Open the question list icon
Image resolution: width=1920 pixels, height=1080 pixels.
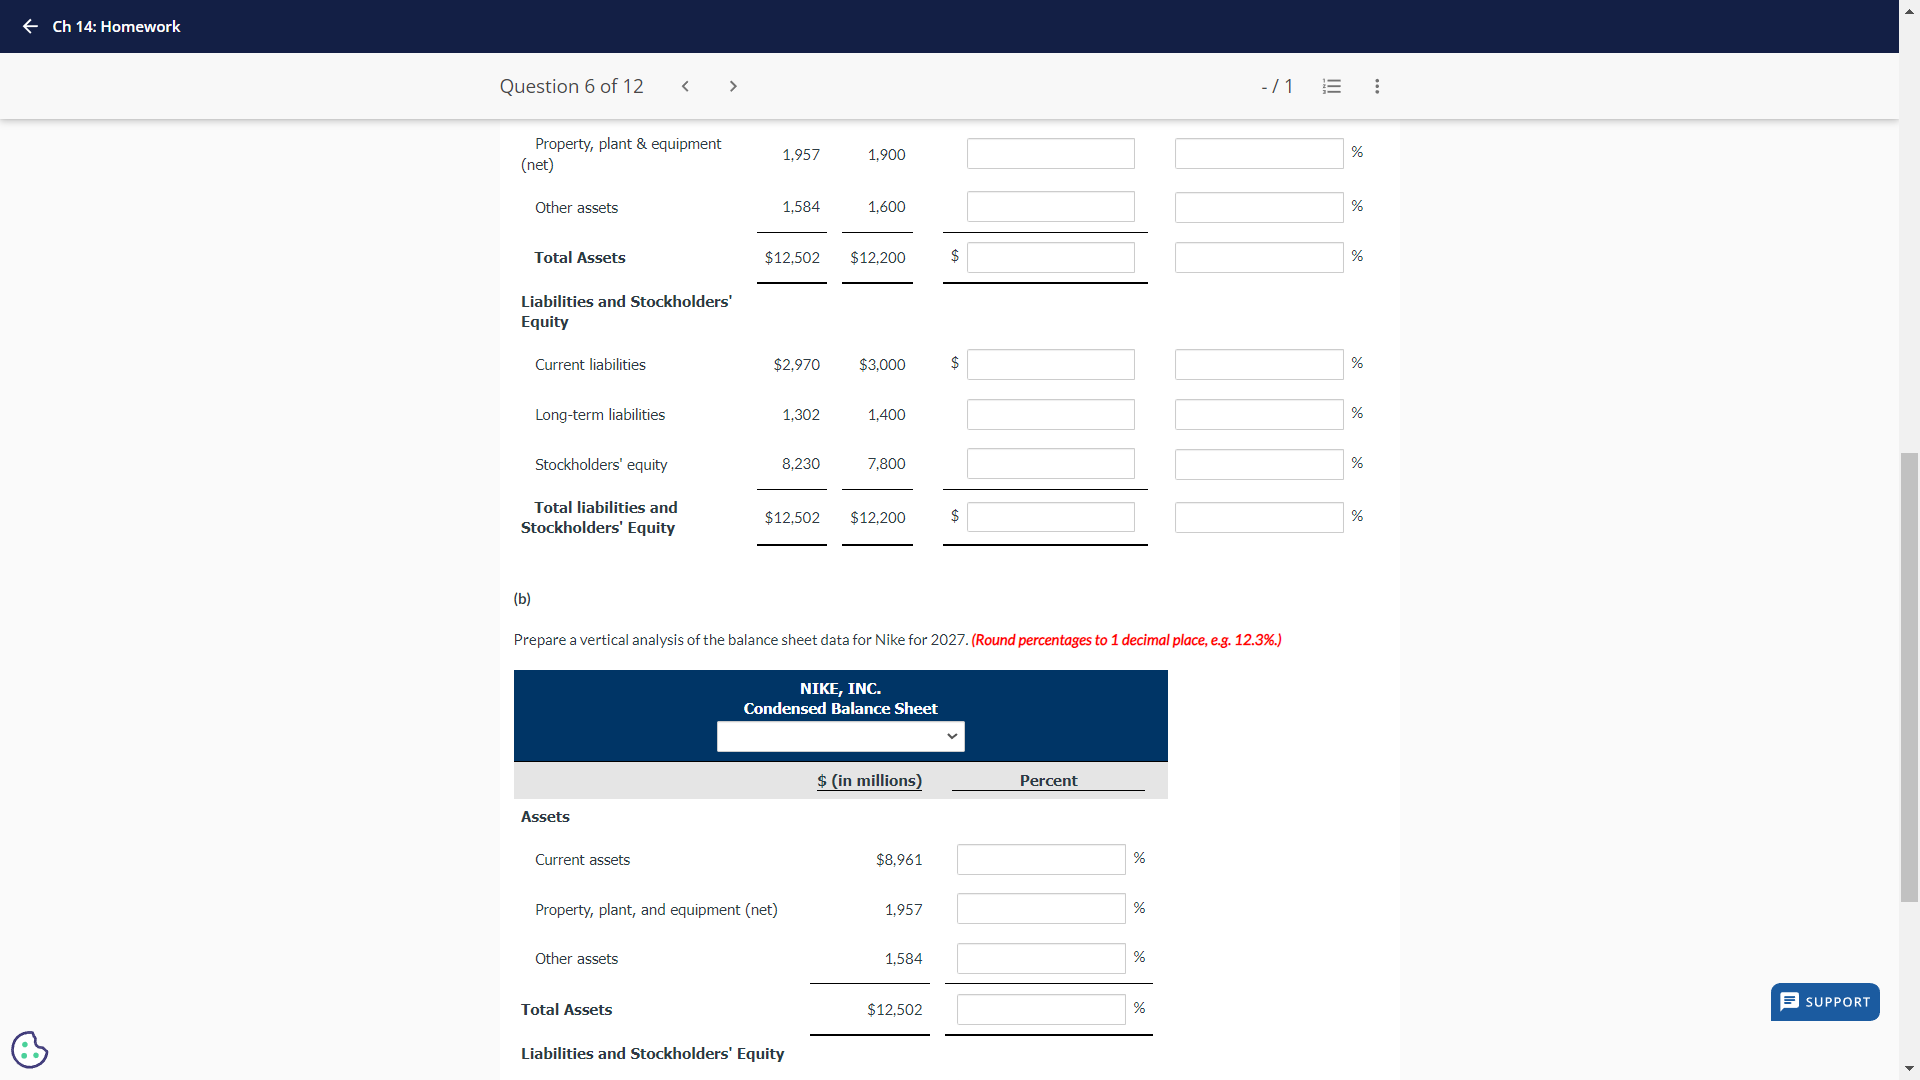click(x=1331, y=86)
